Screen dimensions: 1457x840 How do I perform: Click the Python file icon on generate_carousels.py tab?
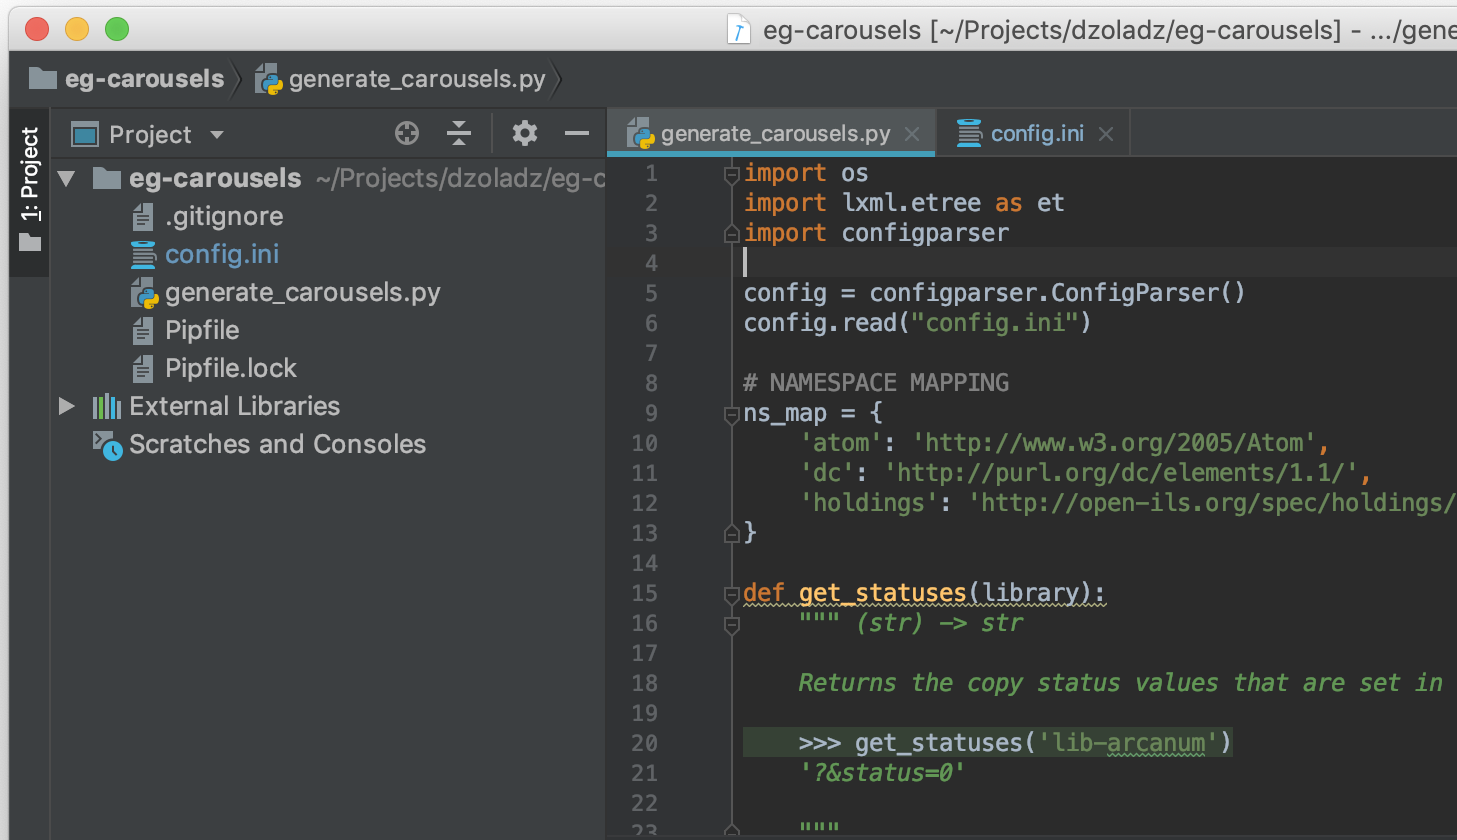tap(641, 134)
